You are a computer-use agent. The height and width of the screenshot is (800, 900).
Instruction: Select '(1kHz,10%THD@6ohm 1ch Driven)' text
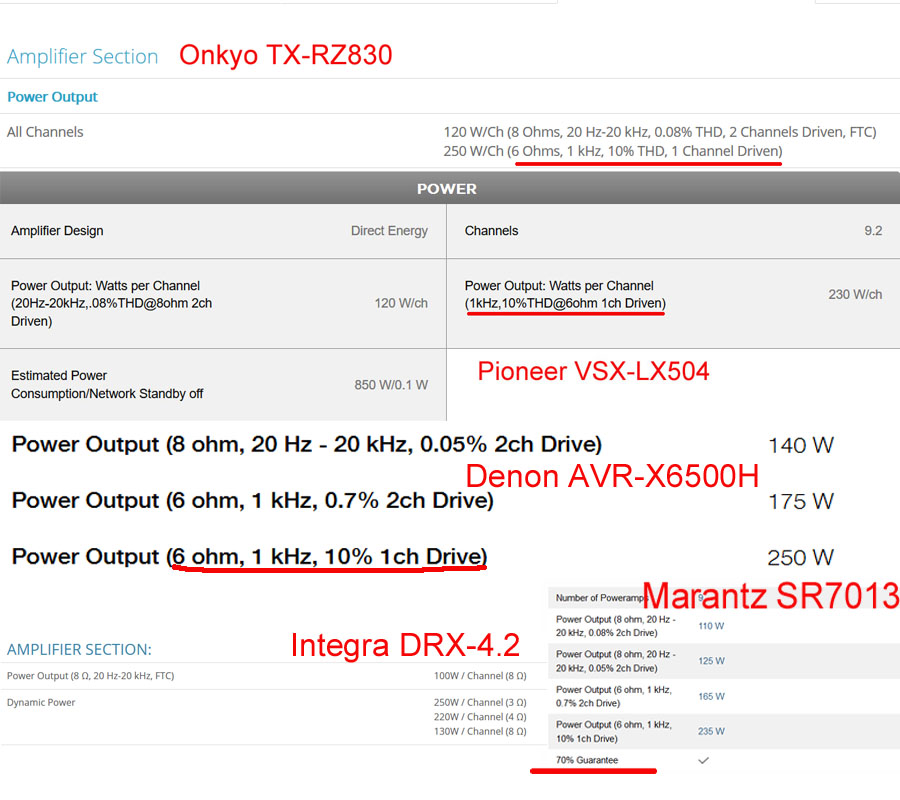[x=565, y=303]
